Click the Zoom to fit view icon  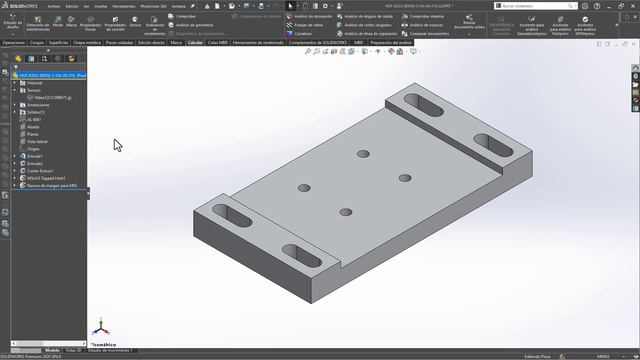[x=308, y=51]
